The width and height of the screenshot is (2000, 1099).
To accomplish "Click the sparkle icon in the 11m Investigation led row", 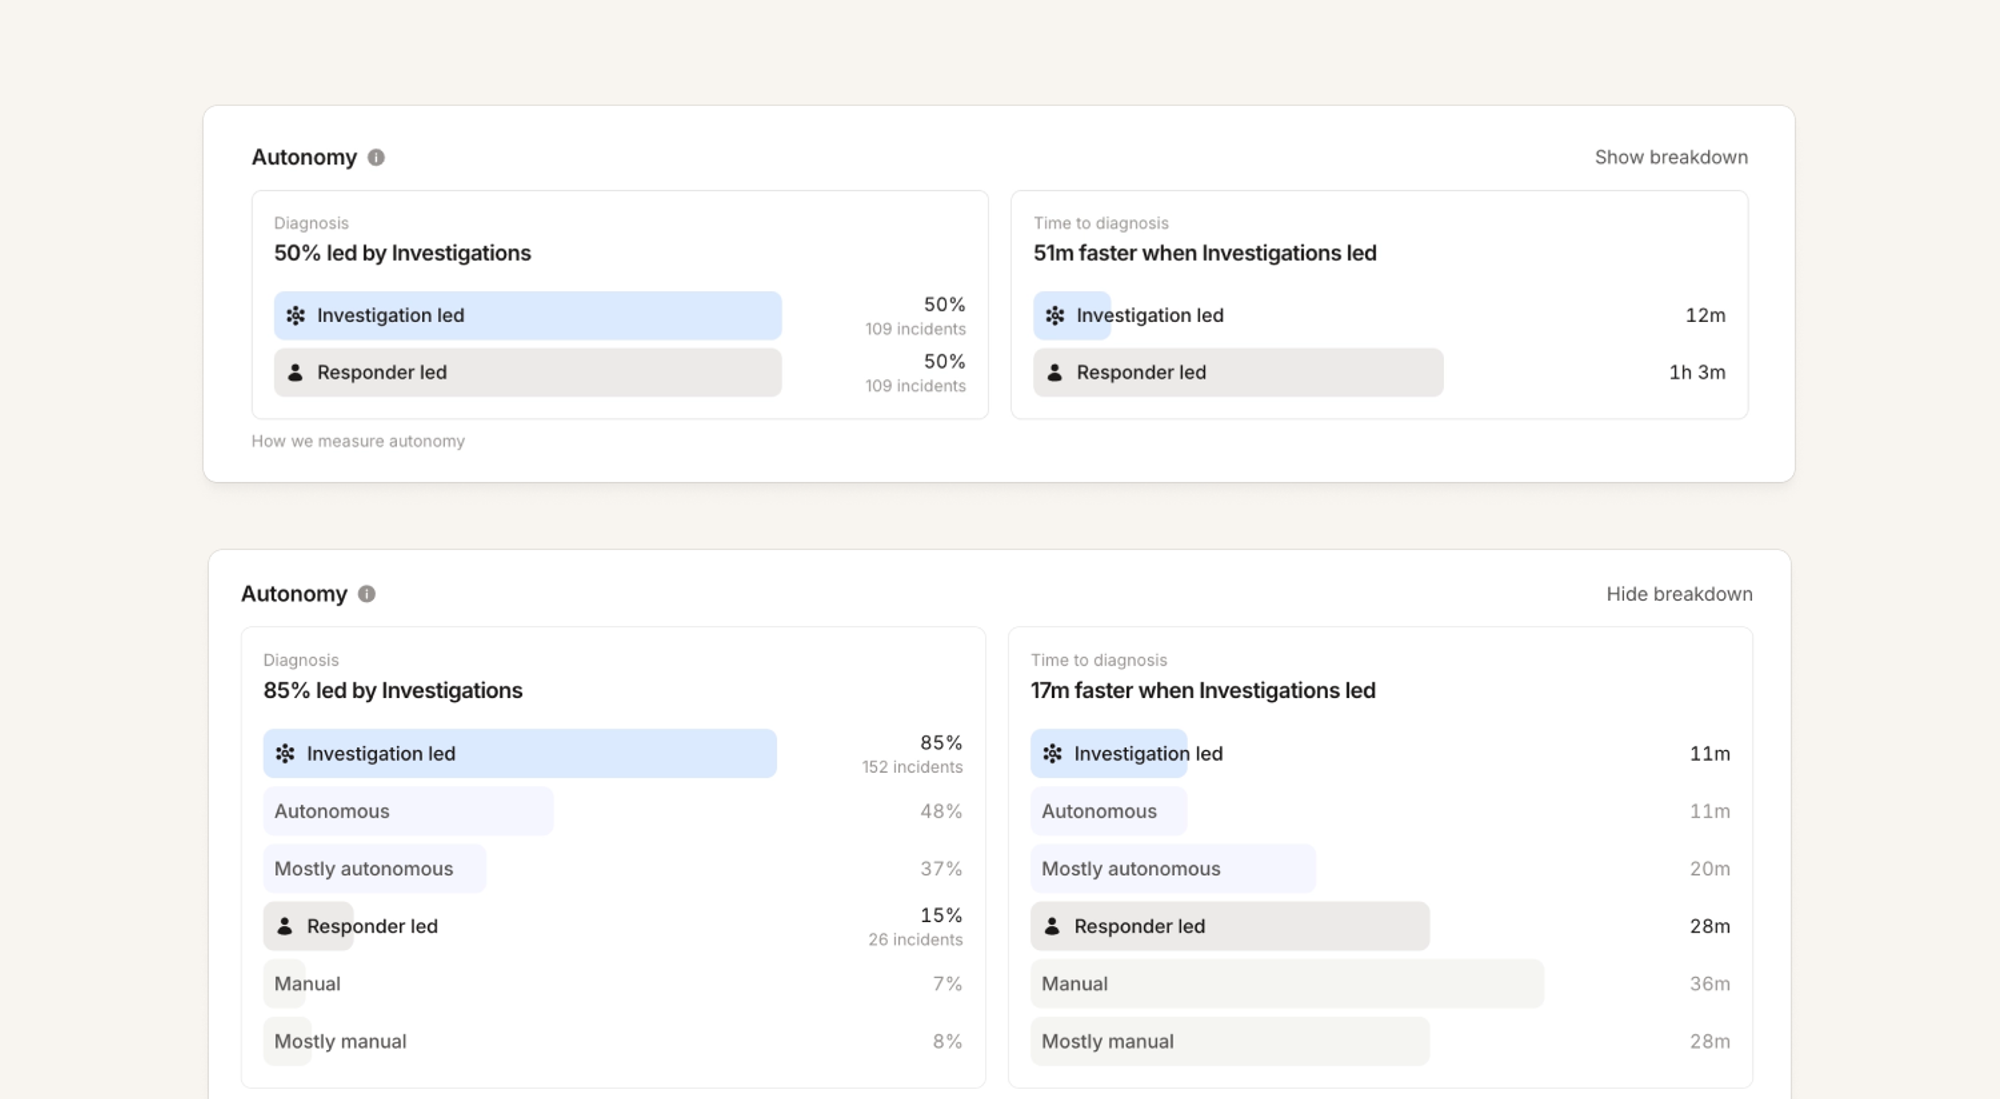I will [1053, 753].
